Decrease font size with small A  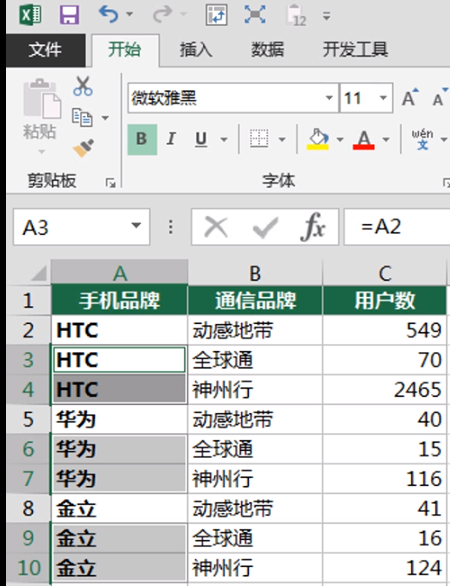440,97
